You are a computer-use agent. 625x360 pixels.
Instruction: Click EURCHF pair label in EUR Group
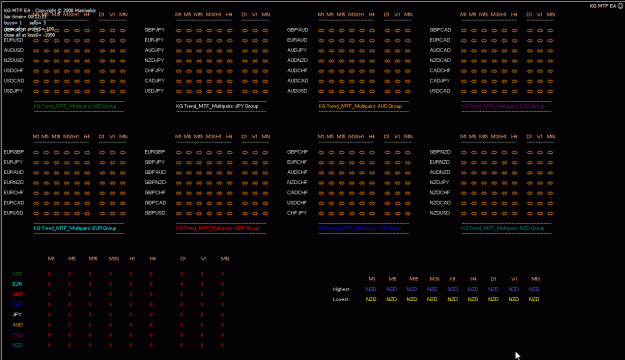pyautogui.click(x=14, y=193)
